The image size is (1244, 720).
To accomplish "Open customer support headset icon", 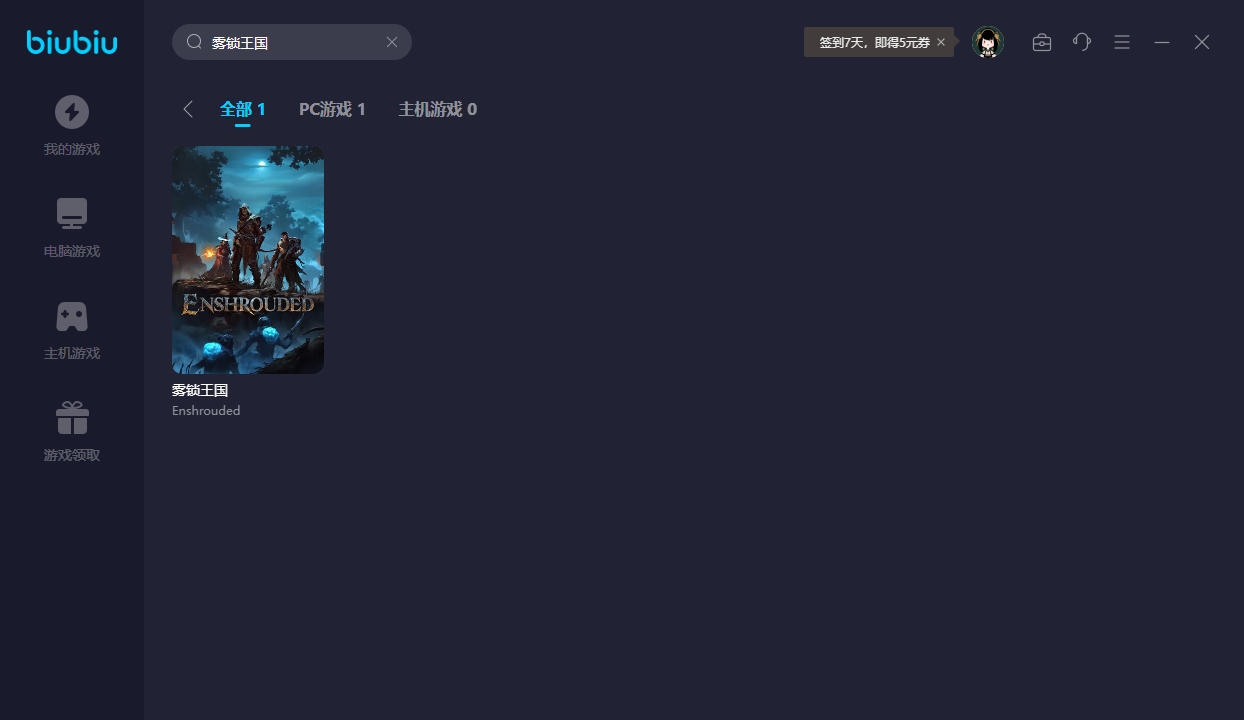I will coord(1082,42).
